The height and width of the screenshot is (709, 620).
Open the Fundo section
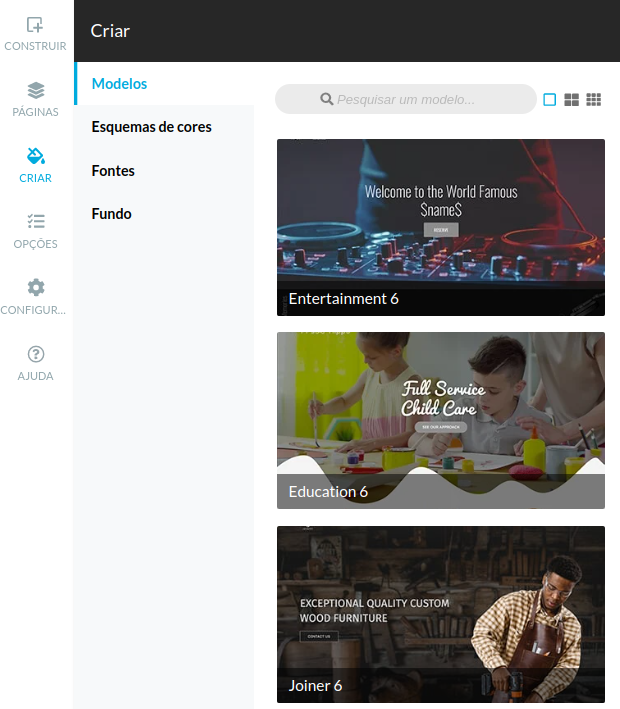point(111,214)
